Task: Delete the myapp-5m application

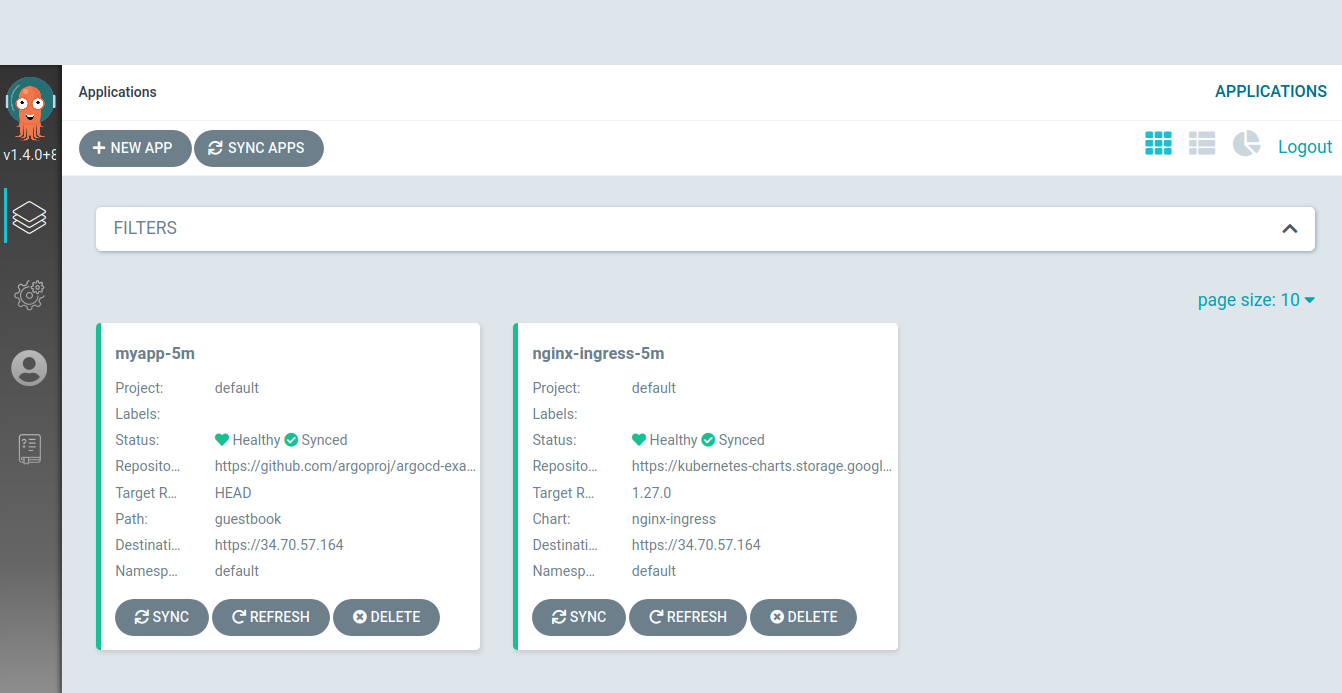Action: click(x=386, y=617)
